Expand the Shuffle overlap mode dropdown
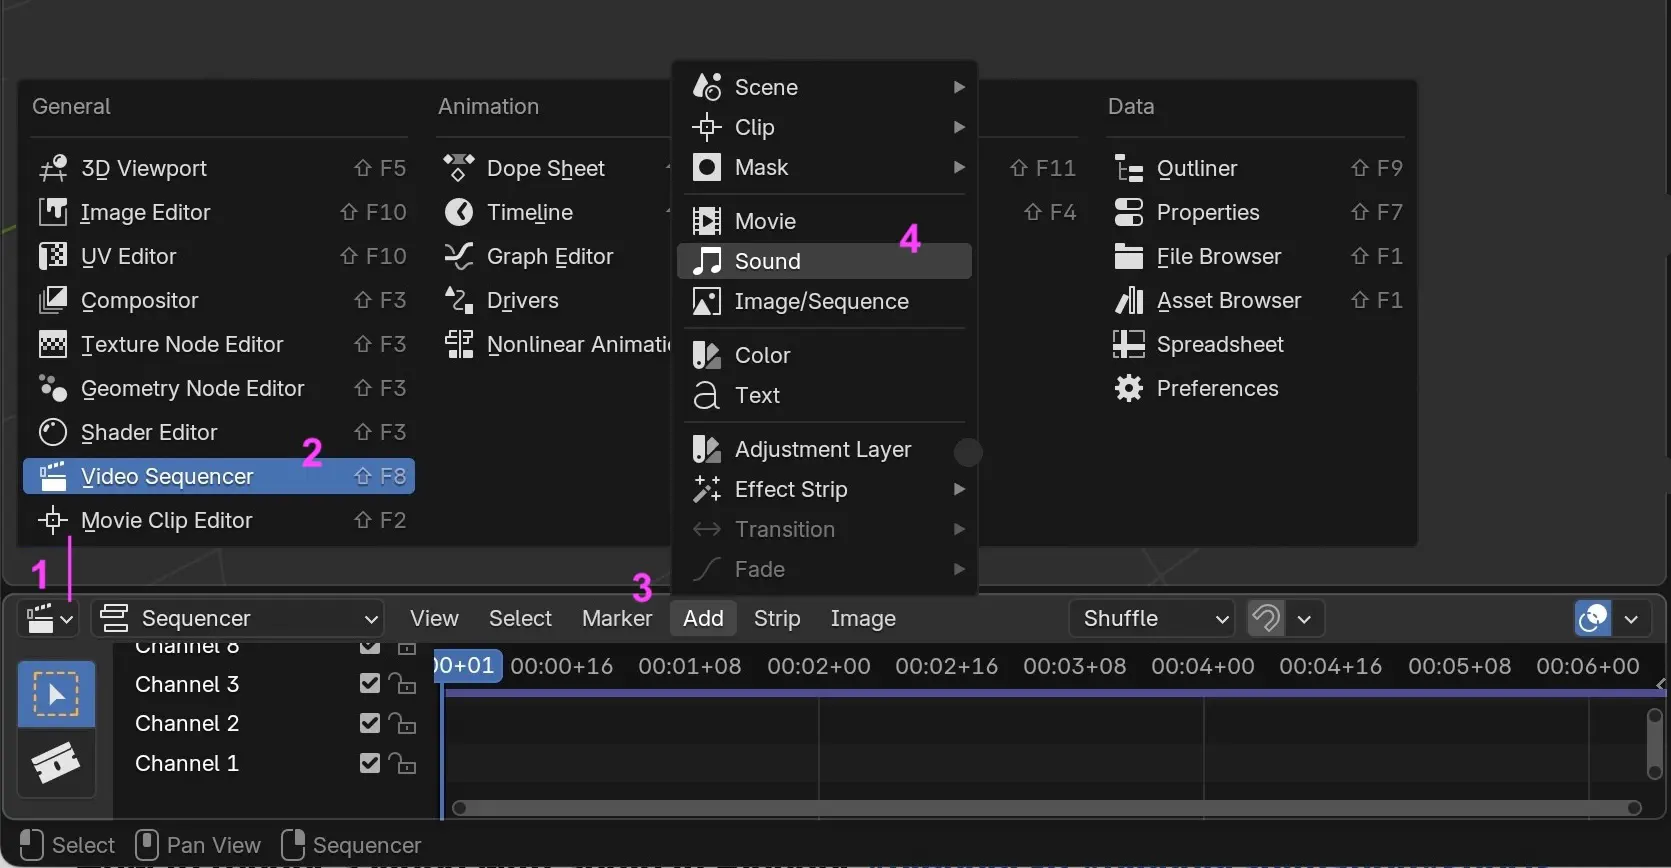Viewport: 1671px width, 868px height. pos(1153,619)
